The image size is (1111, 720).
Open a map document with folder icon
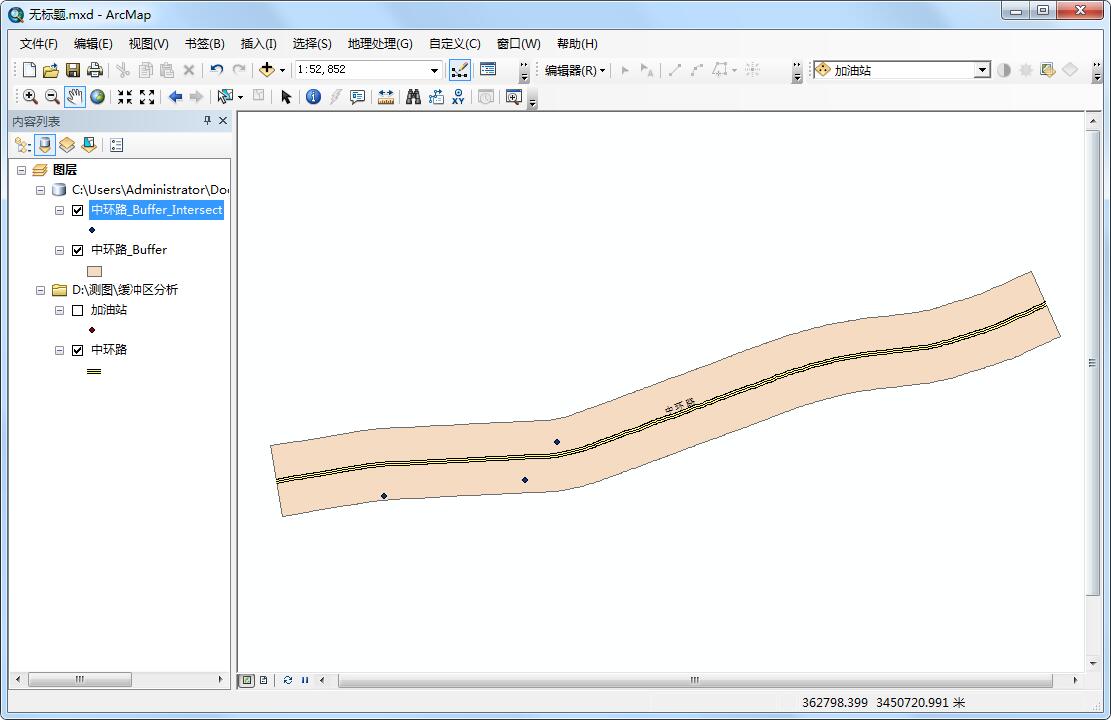click(x=50, y=69)
